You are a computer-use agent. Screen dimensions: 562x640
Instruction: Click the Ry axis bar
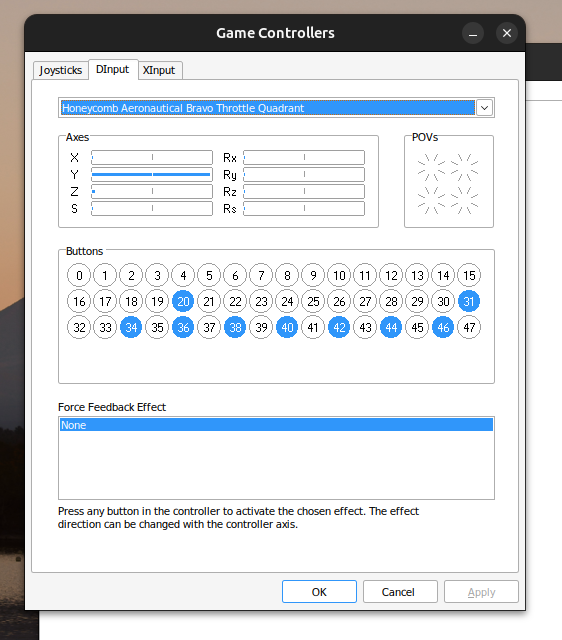[304, 174]
